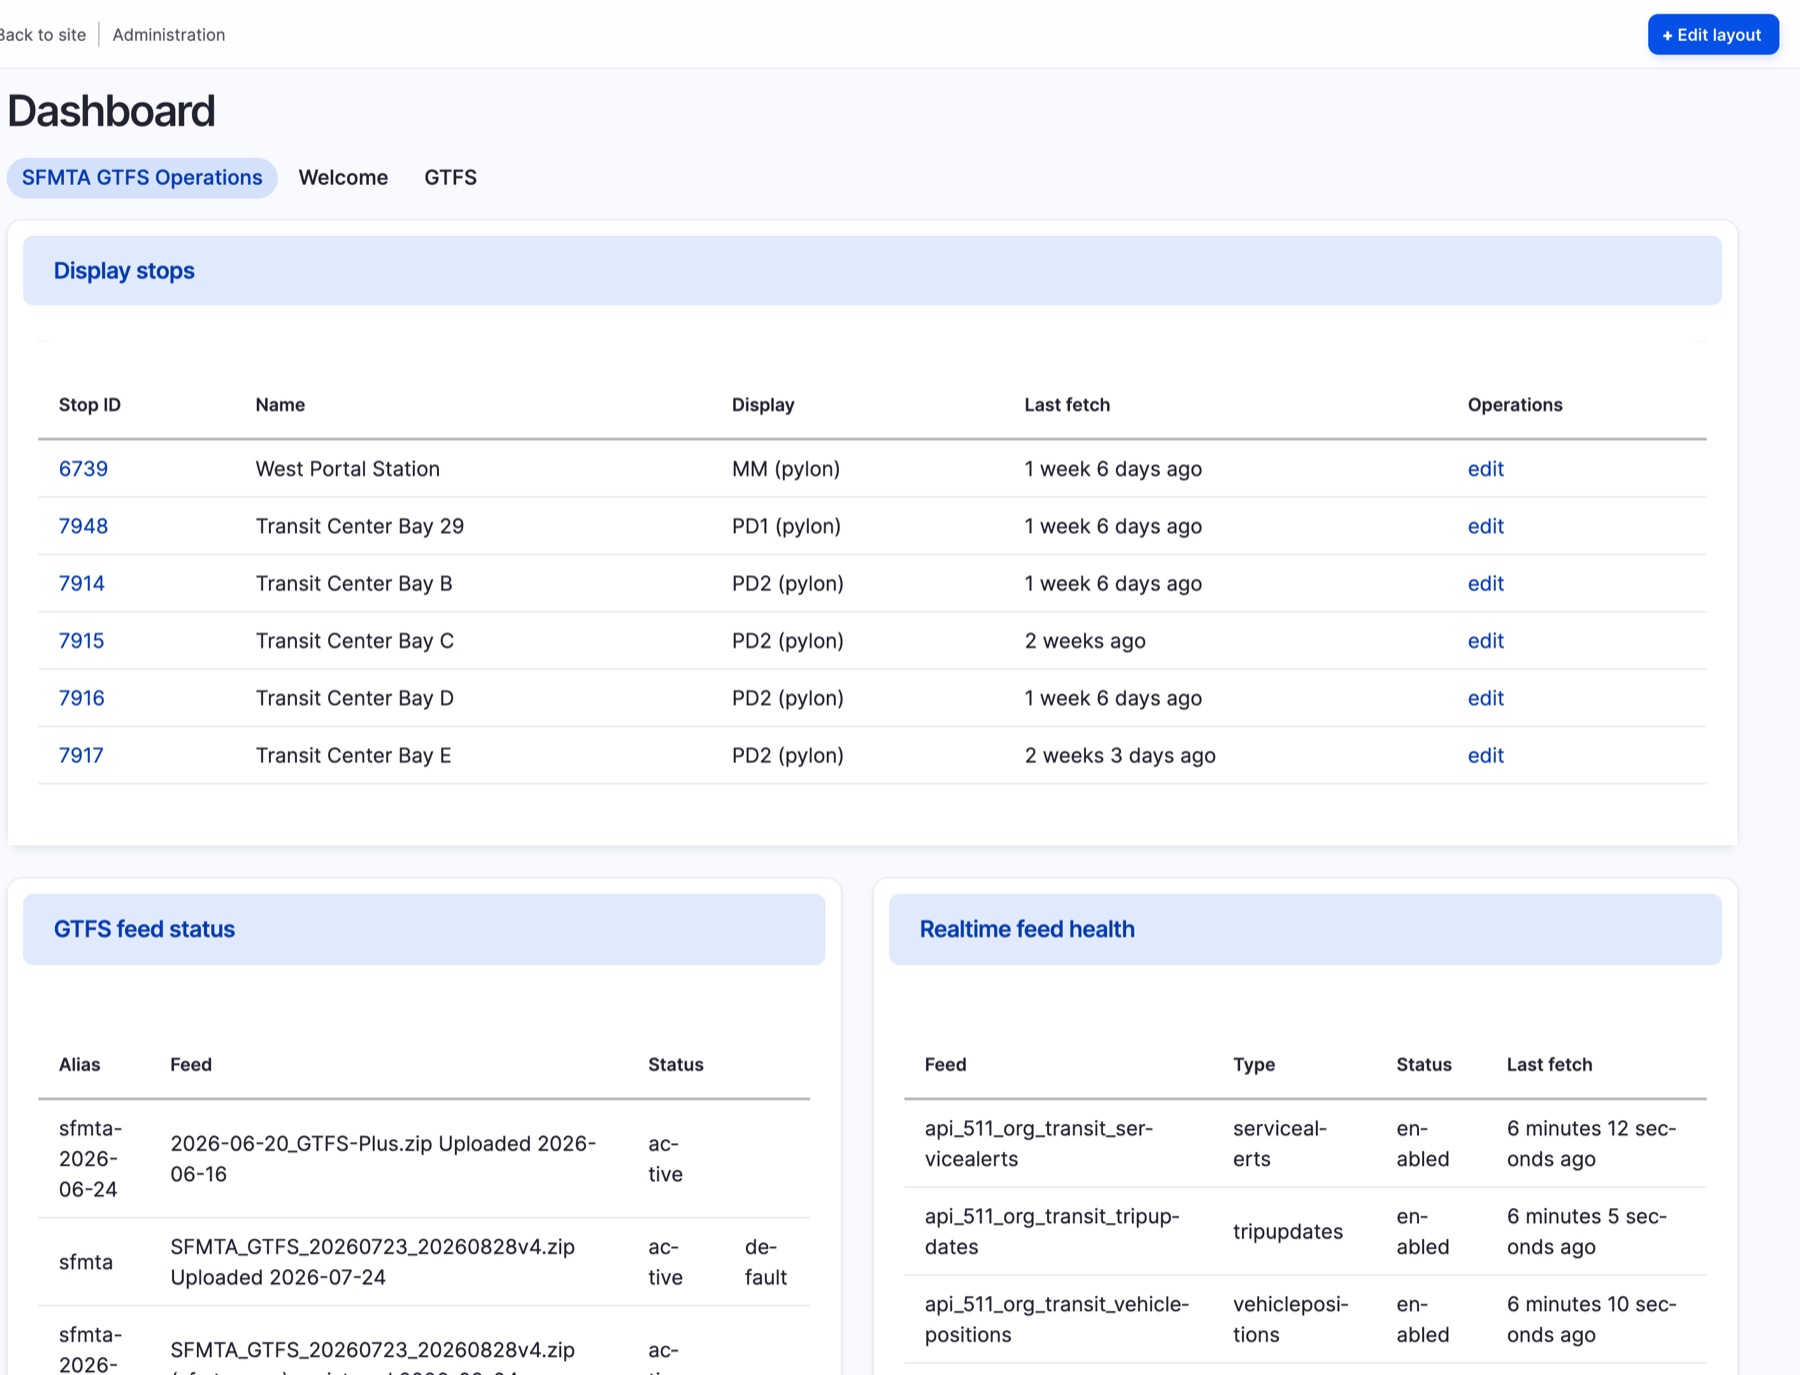The height and width of the screenshot is (1375, 1800).
Task: Open stop ID 7915 link
Action: click(82, 641)
